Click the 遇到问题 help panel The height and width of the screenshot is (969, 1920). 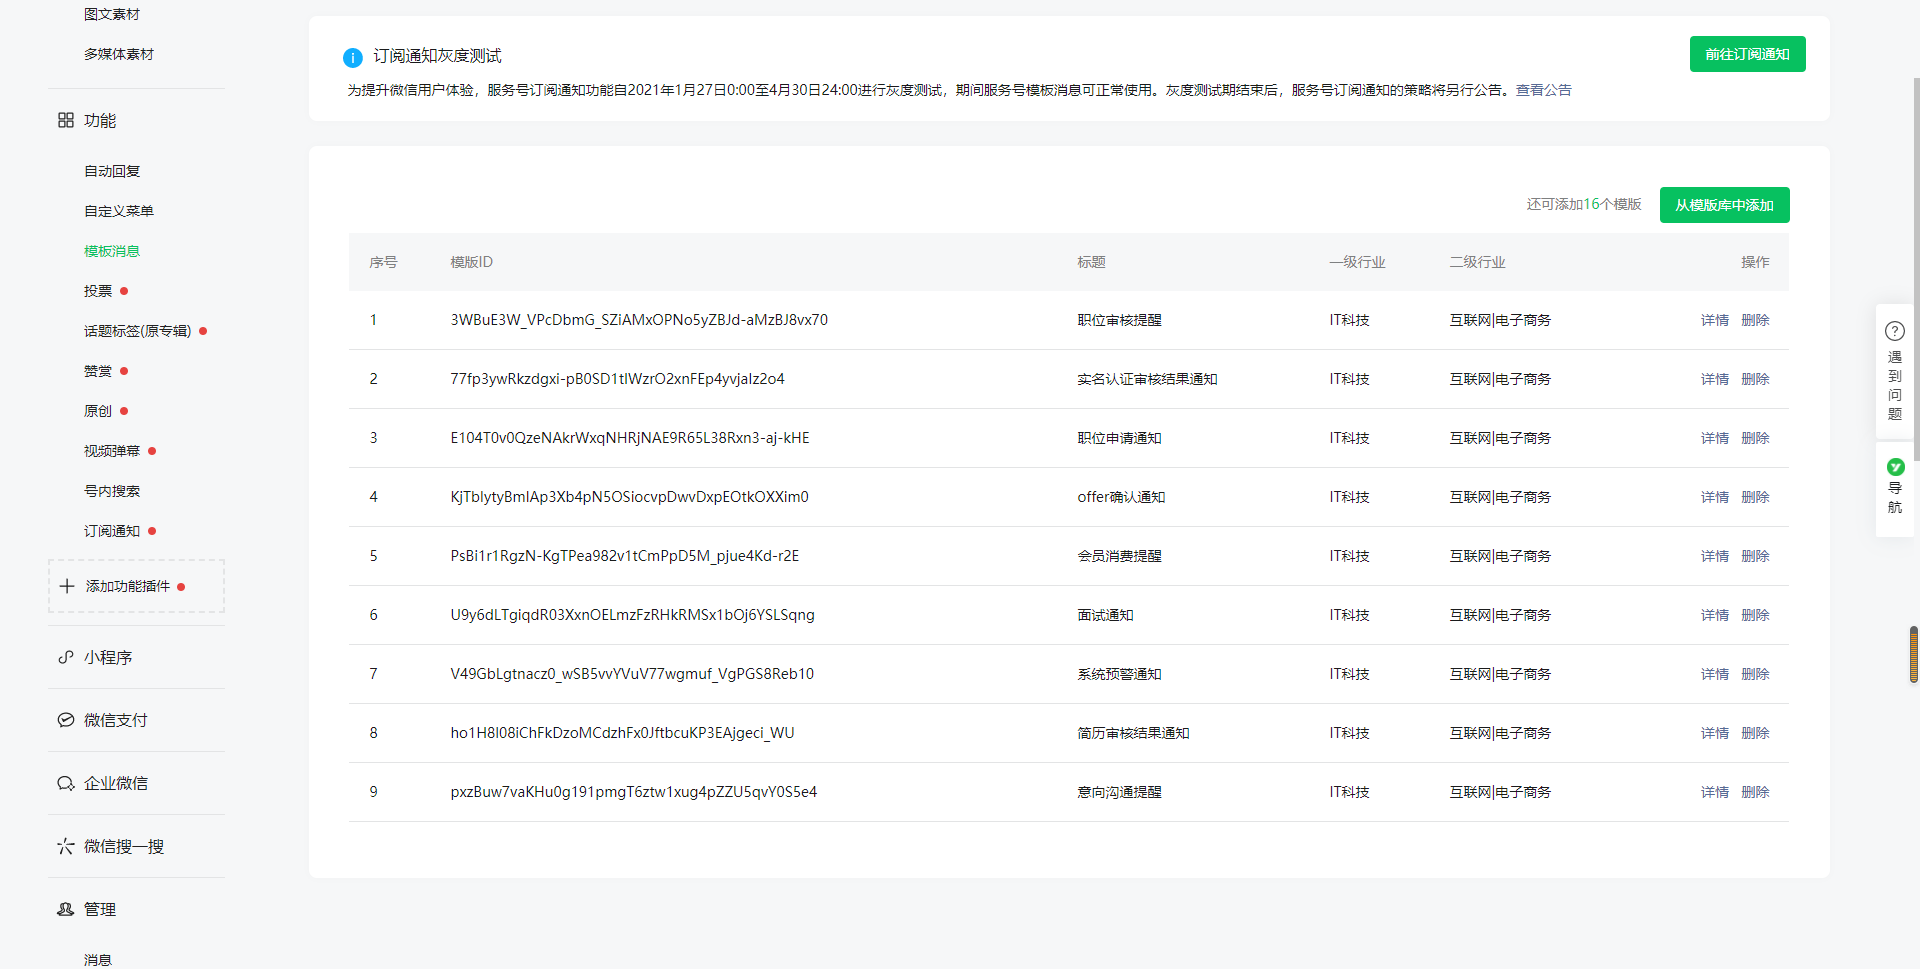(1895, 371)
